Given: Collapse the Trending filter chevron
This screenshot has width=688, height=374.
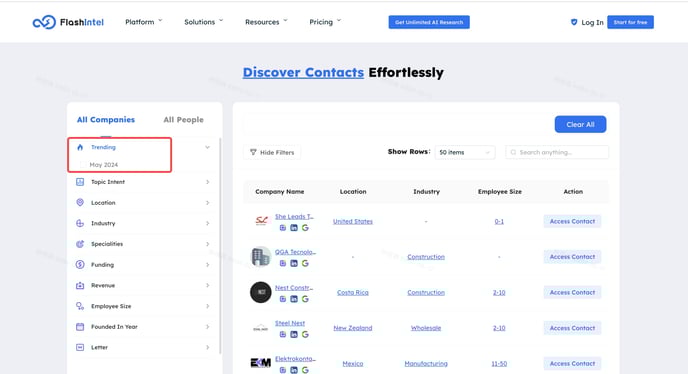Looking at the screenshot, I should [x=208, y=147].
